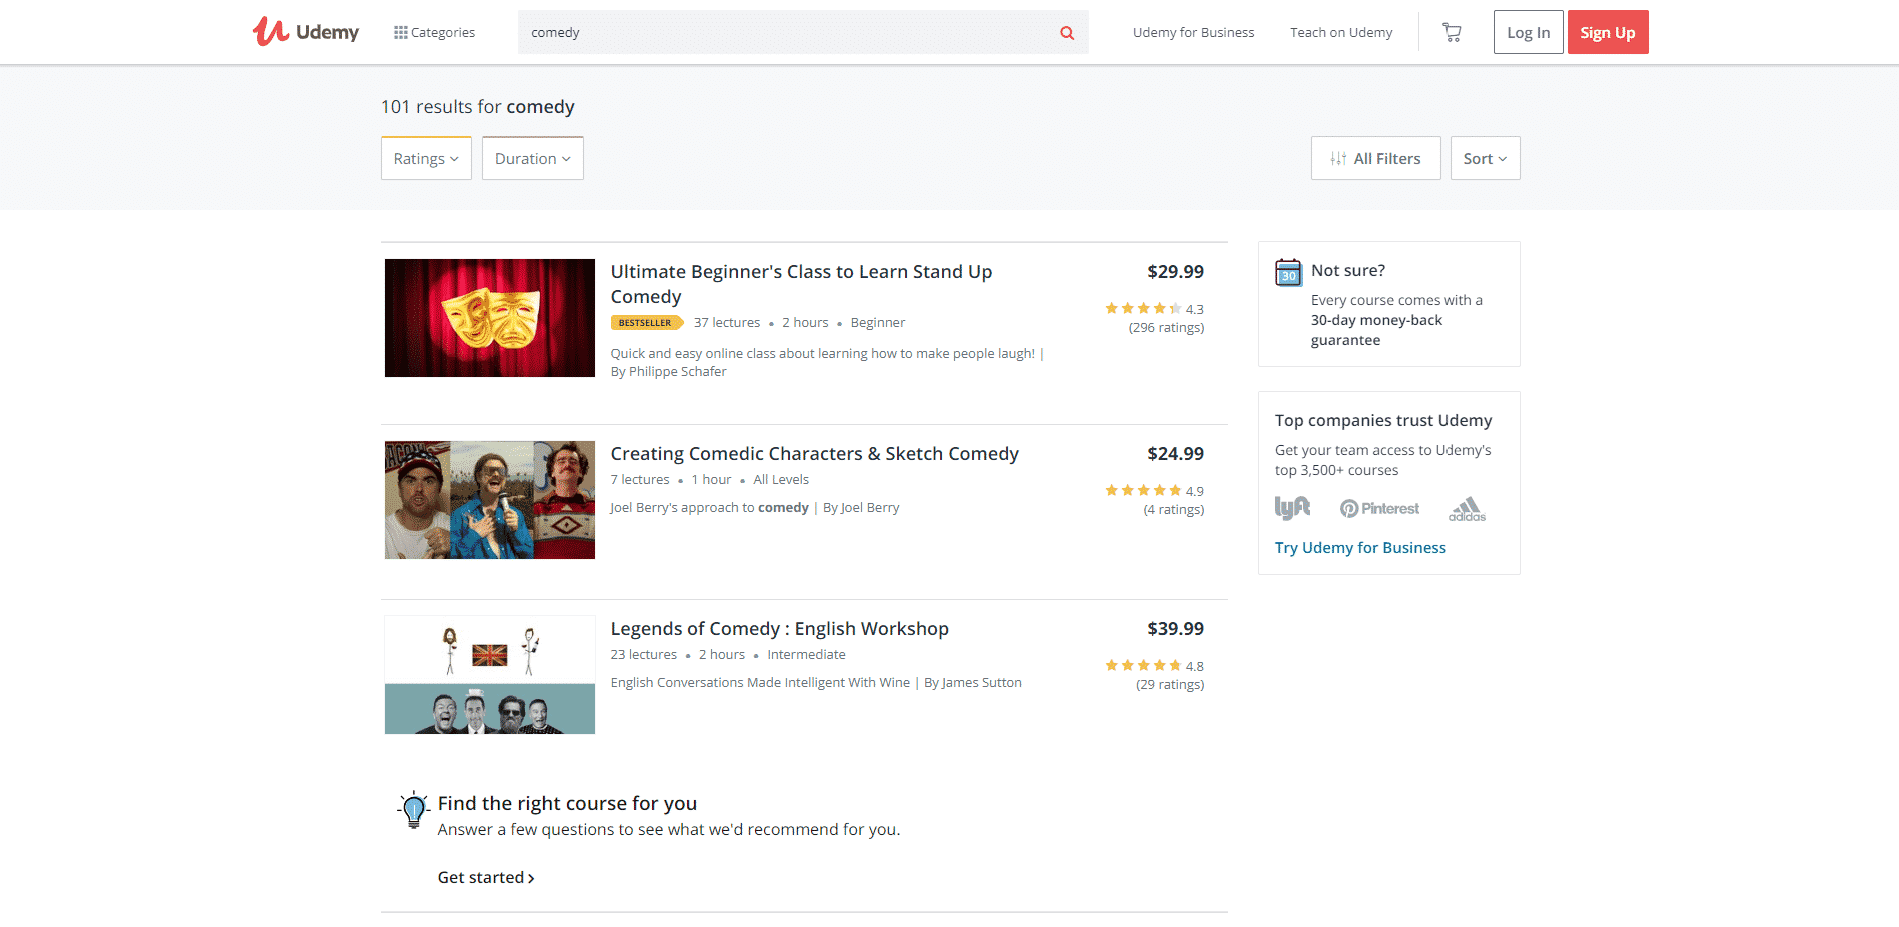Open Creating Comedic Characters & Sketch Comedy title
Viewport: 1899px width, 927px height.
click(814, 454)
